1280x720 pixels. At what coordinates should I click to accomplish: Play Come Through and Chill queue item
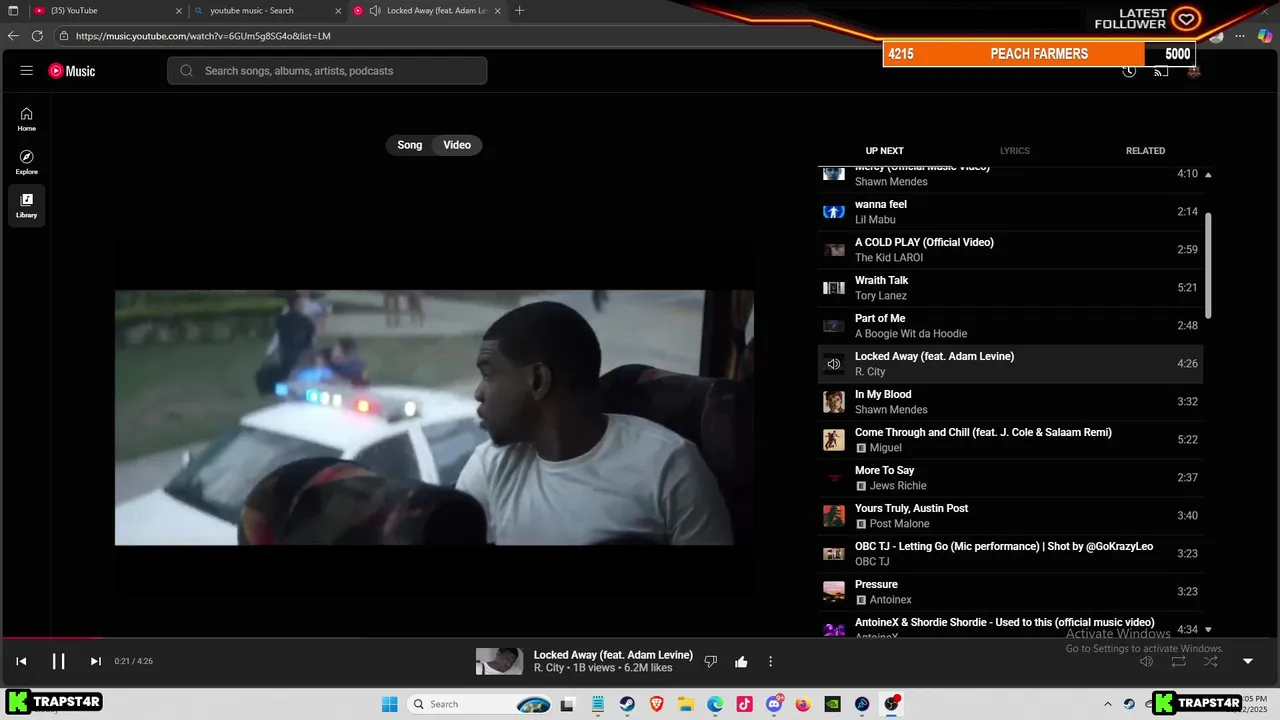point(1010,440)
